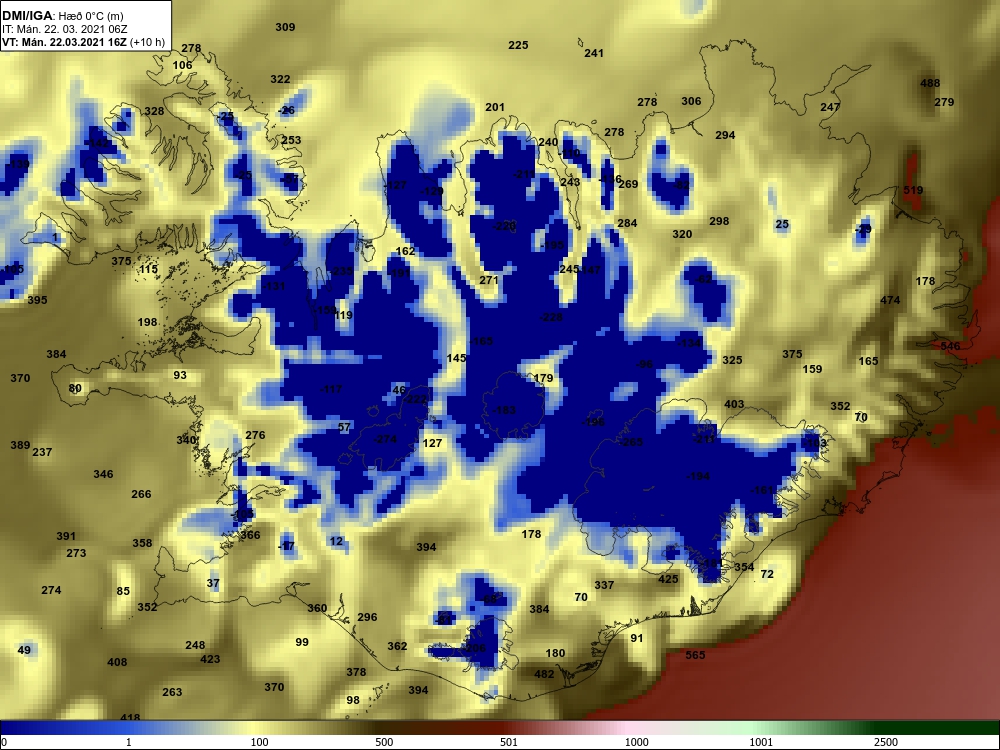Click the 320 map value
This screenshot has height=750, width=1000.
tap(682, 234)
